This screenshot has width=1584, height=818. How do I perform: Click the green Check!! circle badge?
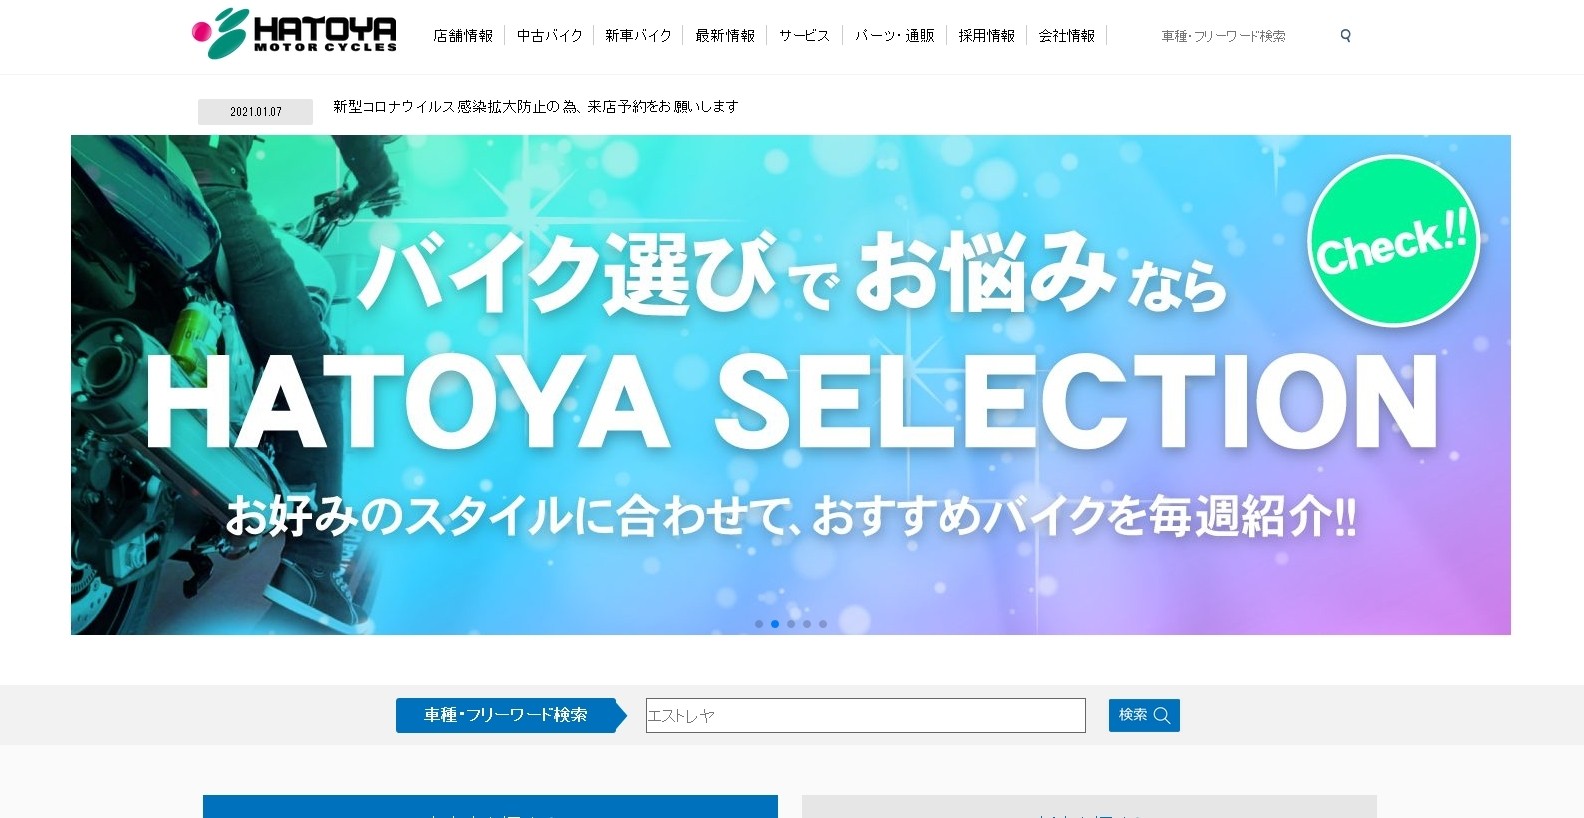click(1393, 241)
